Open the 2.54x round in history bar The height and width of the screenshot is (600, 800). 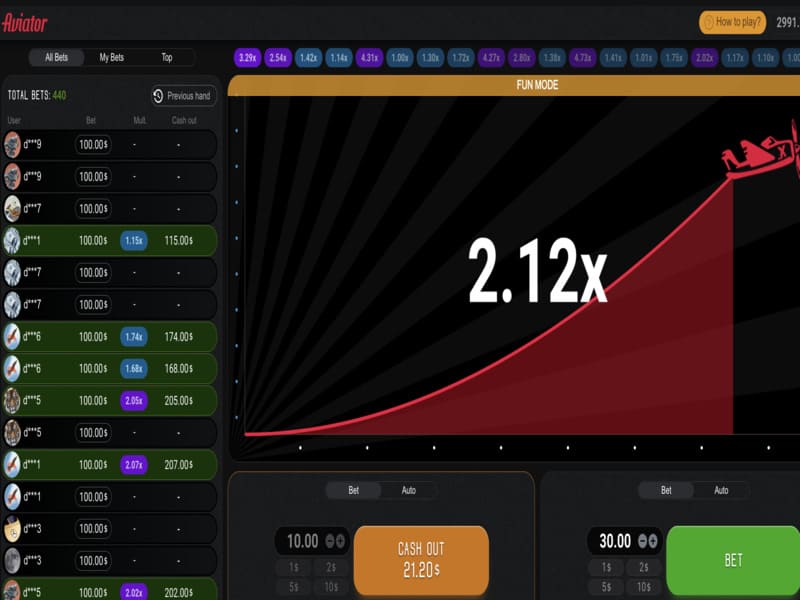click(x=278, y=58)
